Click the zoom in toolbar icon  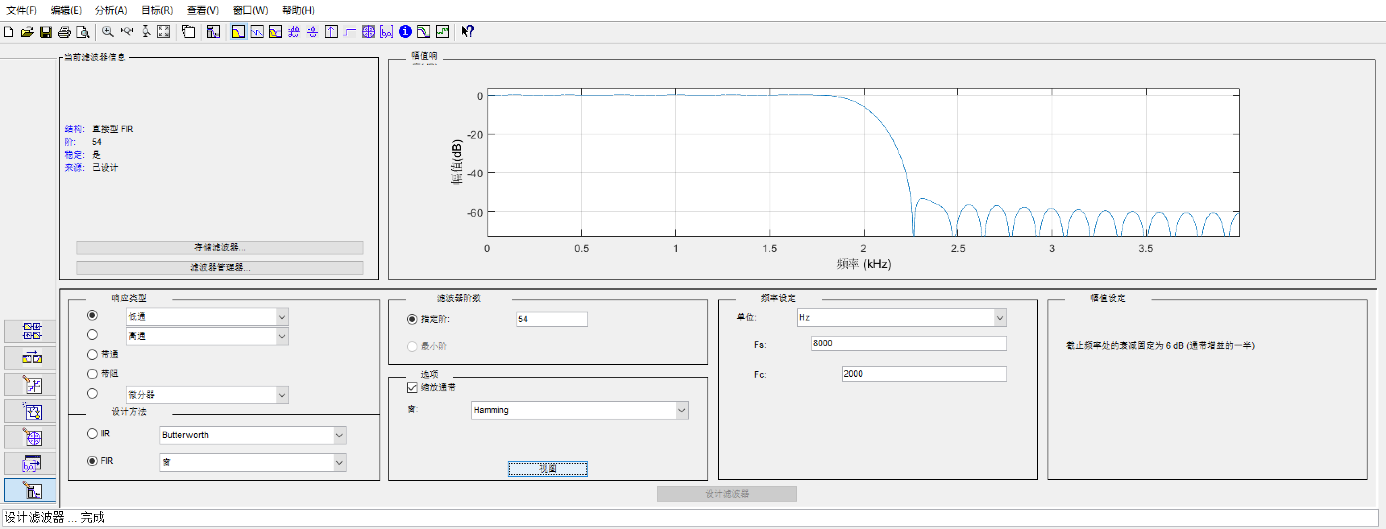click(x=108, y=32)
